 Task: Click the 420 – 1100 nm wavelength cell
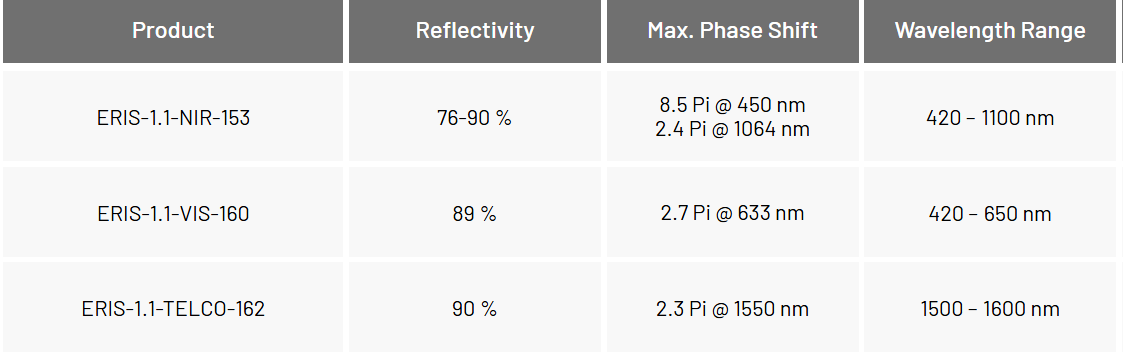[990, 116]
